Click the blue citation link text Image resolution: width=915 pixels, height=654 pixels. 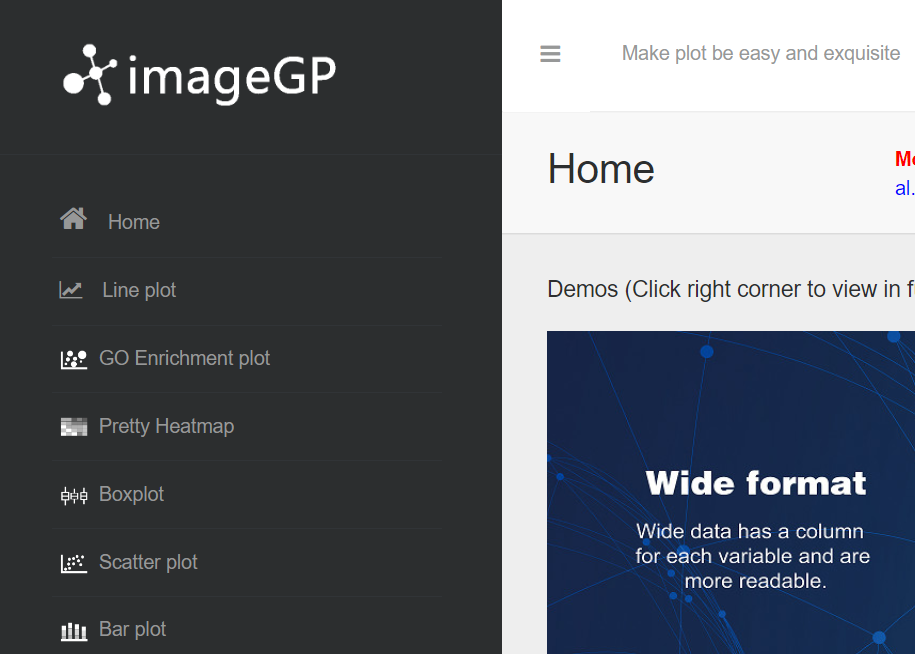coord(904,188)
